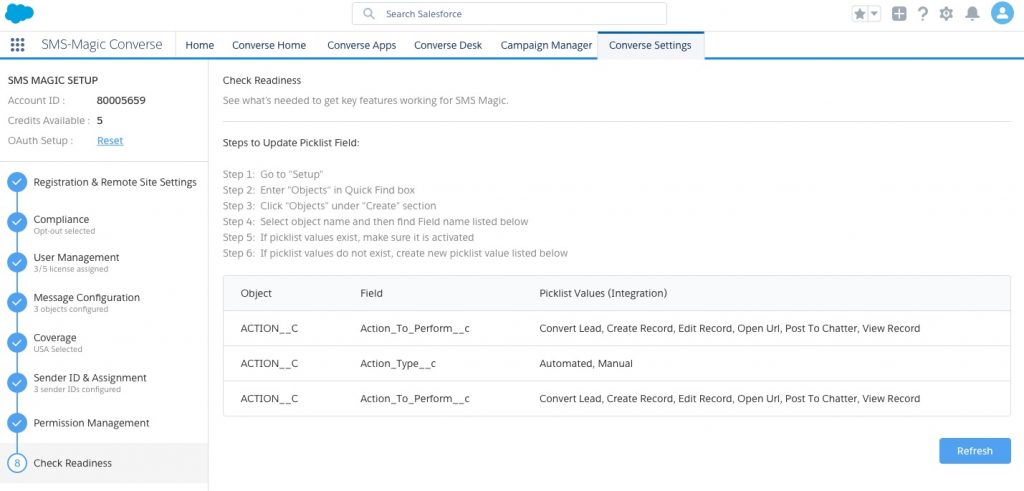Screen dimensions: 1024x491
Task: Click the OAuth Setup Reset link
Action: (x=110, y=141)
